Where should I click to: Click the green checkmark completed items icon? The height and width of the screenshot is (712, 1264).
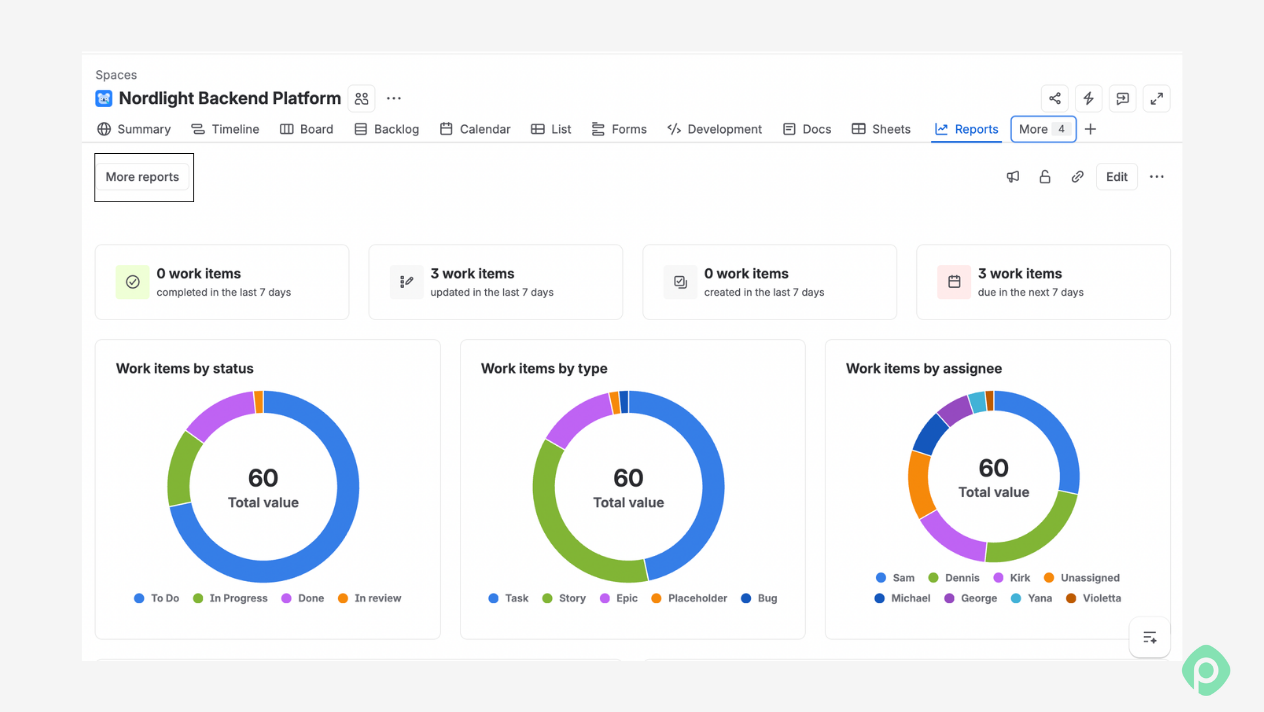coord(133,282)
